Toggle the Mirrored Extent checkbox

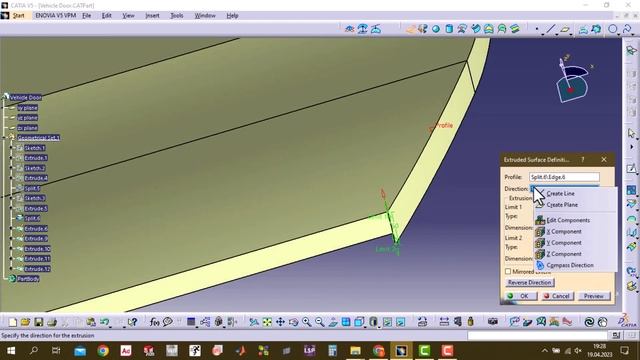coord(508,271)
